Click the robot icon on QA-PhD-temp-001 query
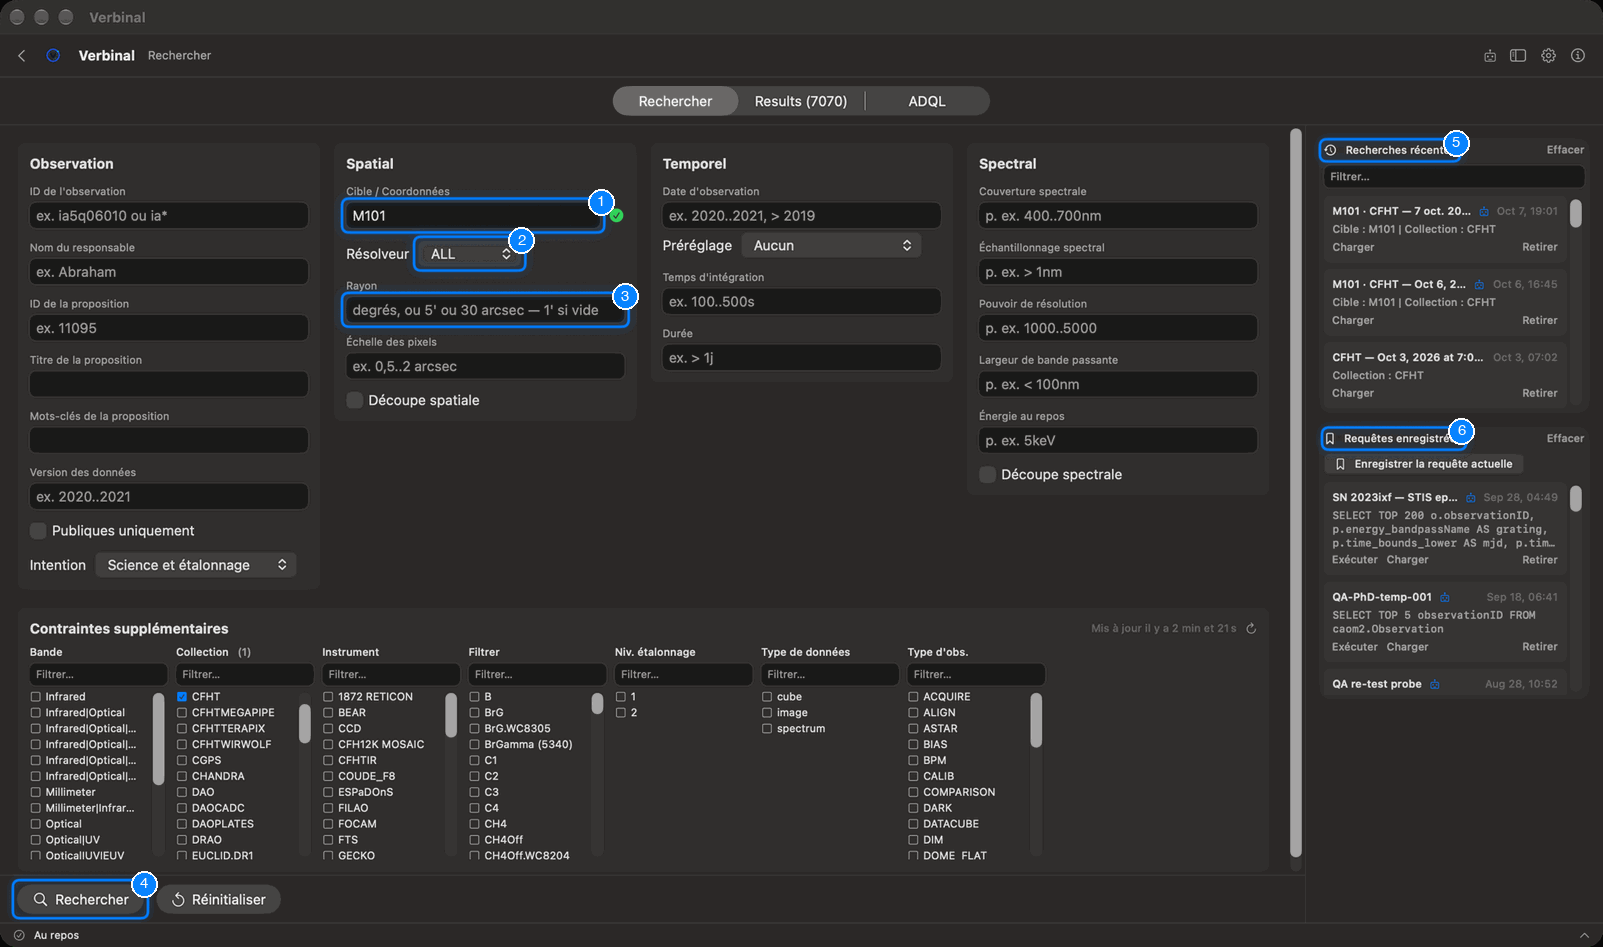Image resolution: width=1603 pixels, height=947 pixels. click(x=1445, y=598)
